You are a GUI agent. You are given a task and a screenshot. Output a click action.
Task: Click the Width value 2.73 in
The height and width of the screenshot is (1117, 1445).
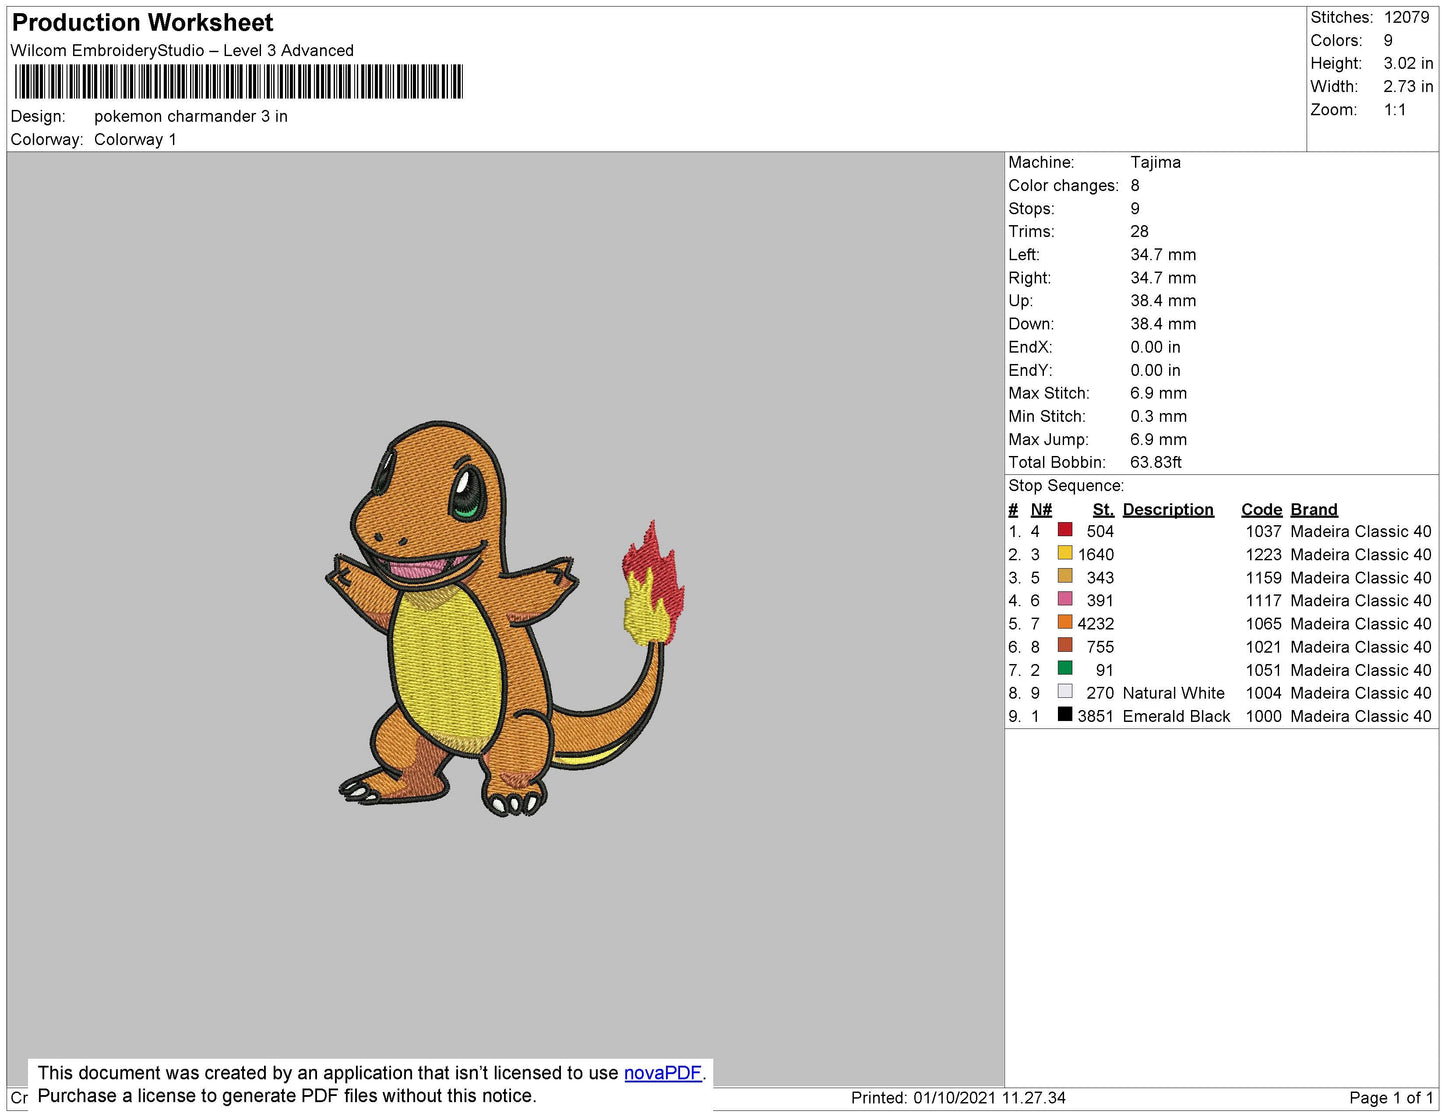tap(1408, 87)
